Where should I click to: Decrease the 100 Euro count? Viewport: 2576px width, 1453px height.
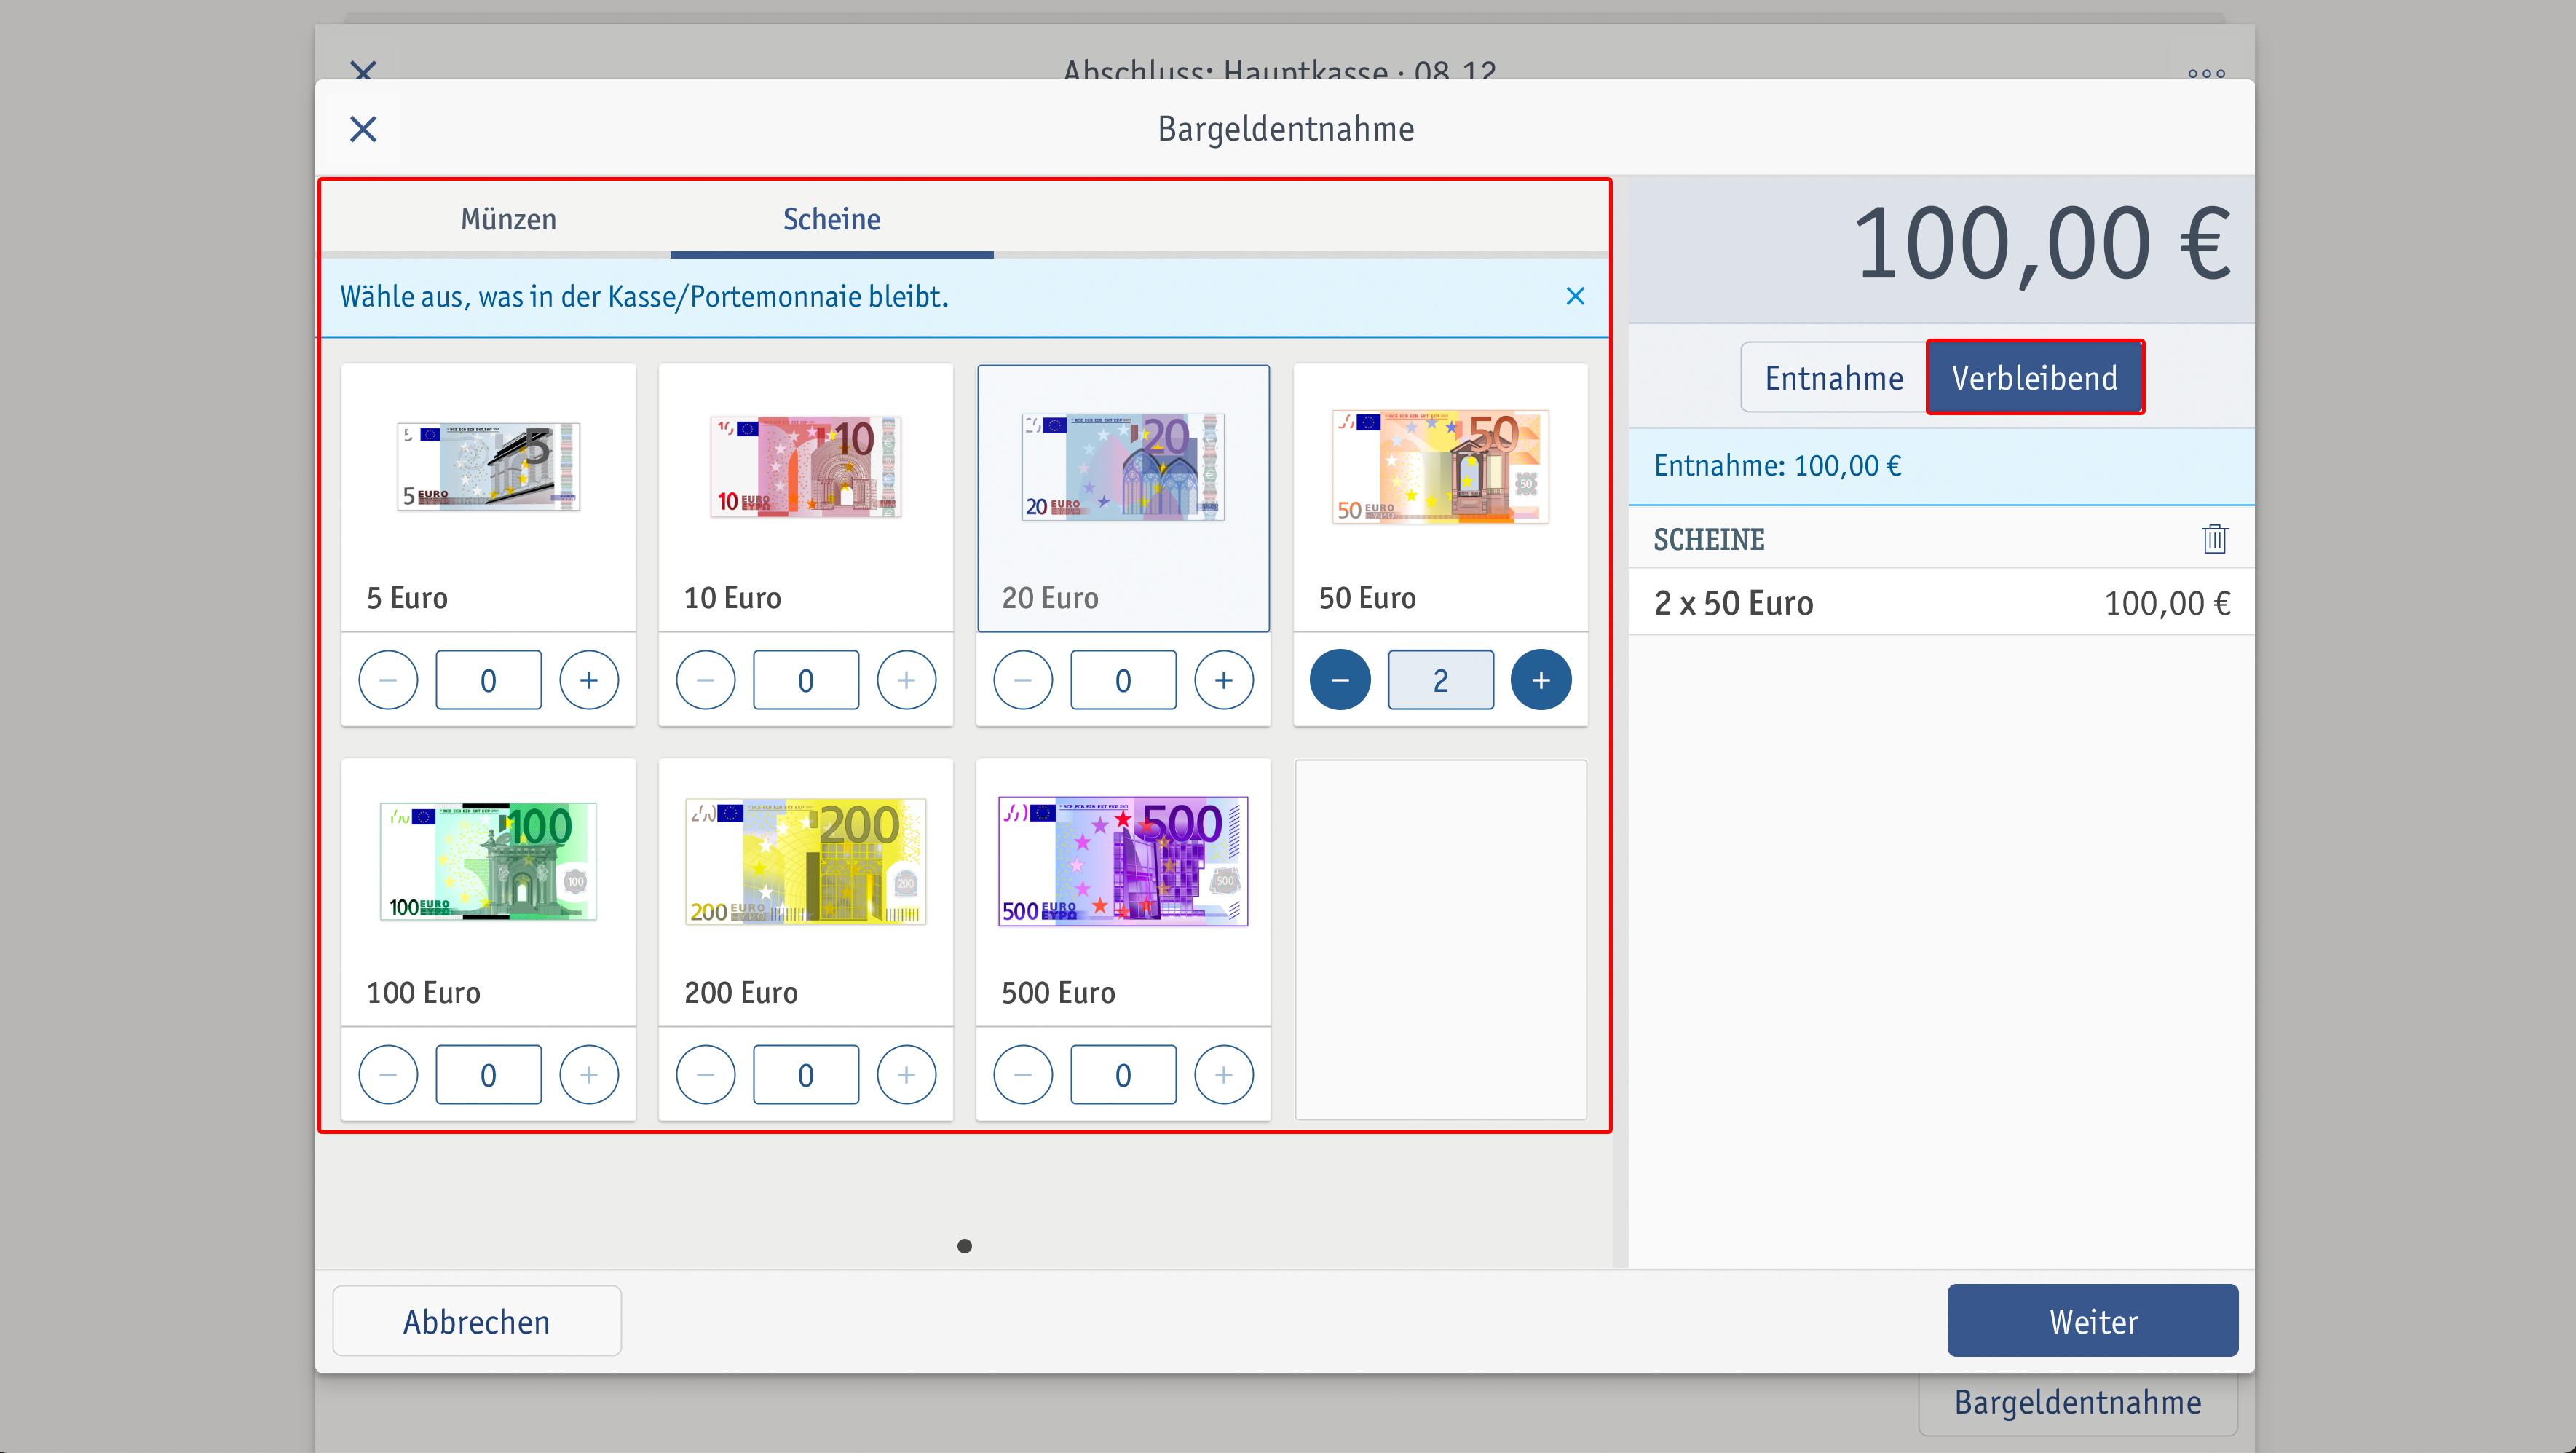click(388, 1075)
